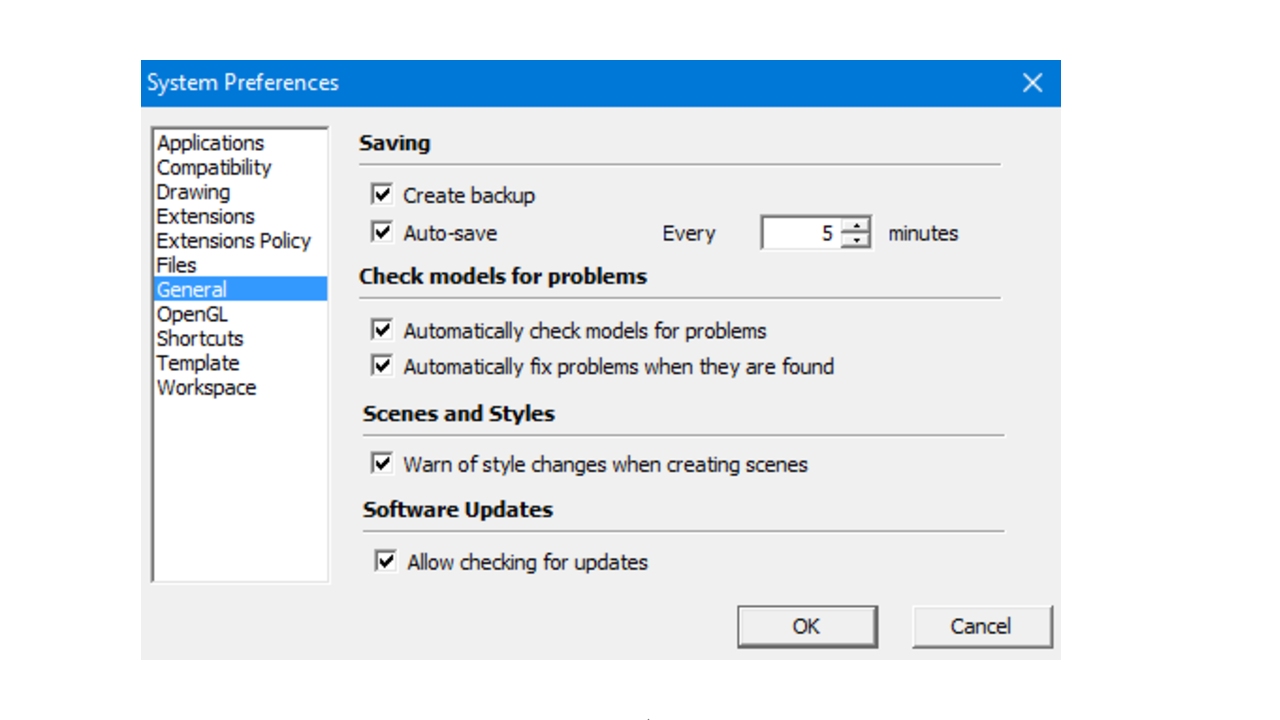Click the auto-save minutes input field
The width and height of the screenshot is (1280, 720).
click(x=801, y=233)
